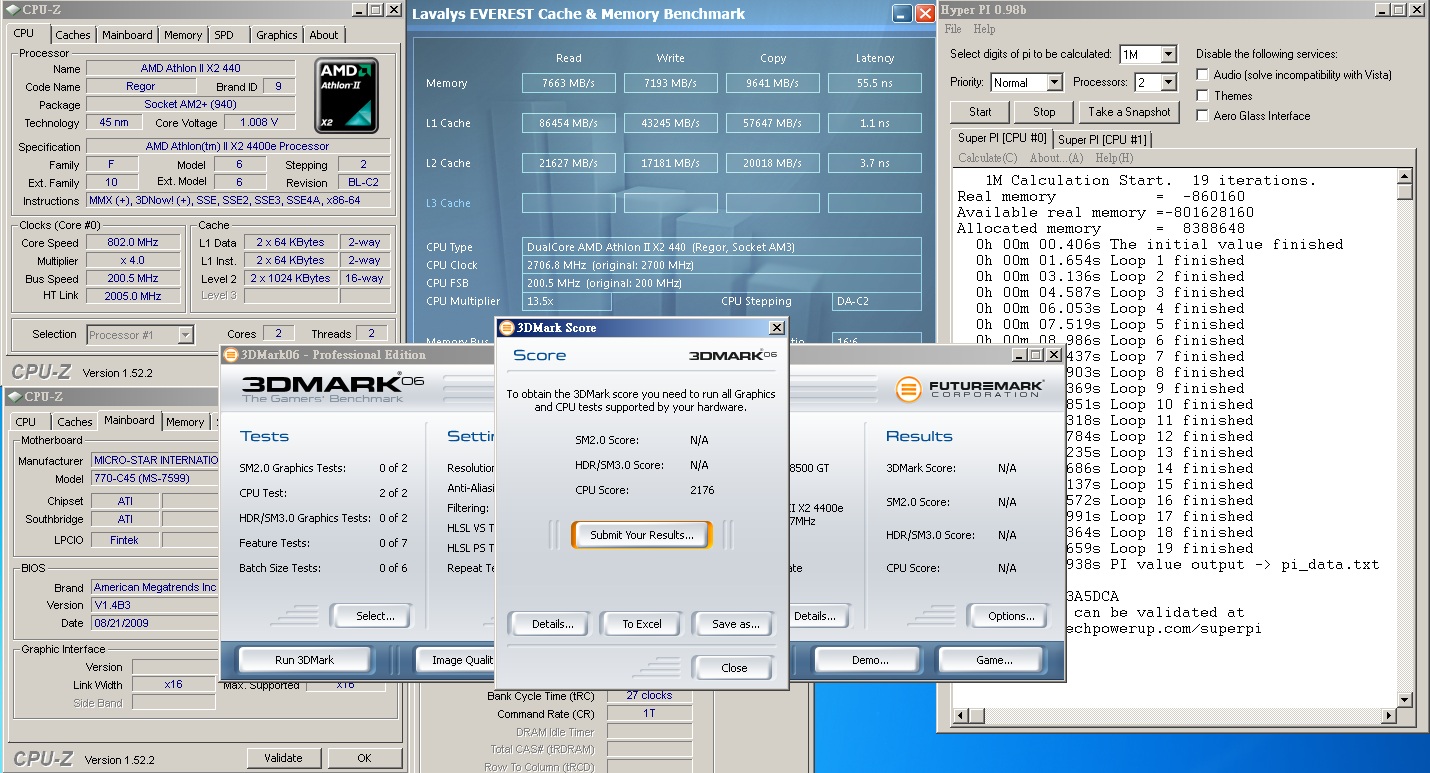Click the 3DMark06 window title icon
The image size is (1430, 773).
pyautogui.click(x=231, y=354)
